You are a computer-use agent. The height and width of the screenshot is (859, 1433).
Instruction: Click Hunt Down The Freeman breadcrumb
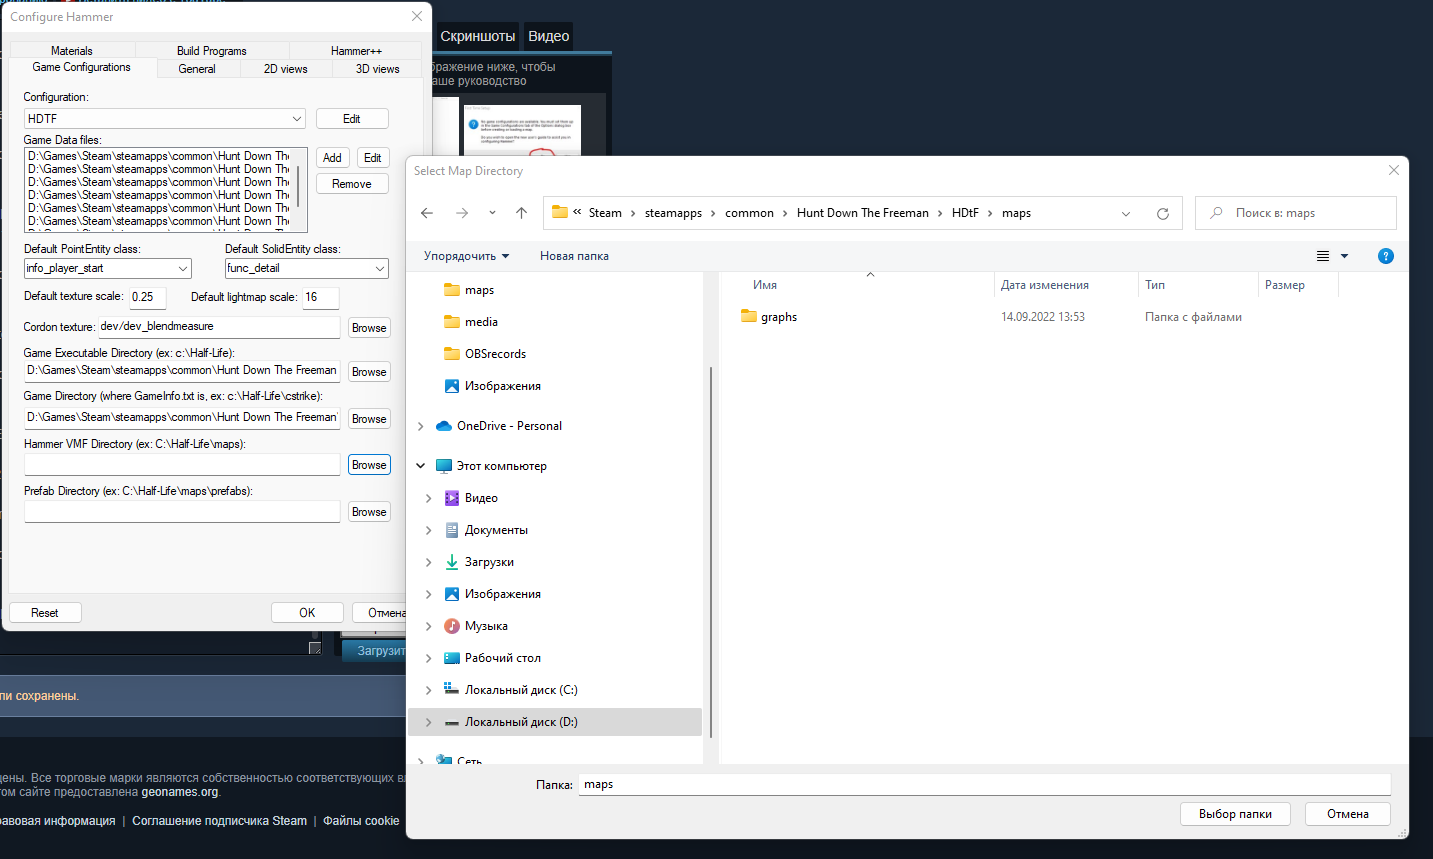pyautogui.click(x=862, y=213)
